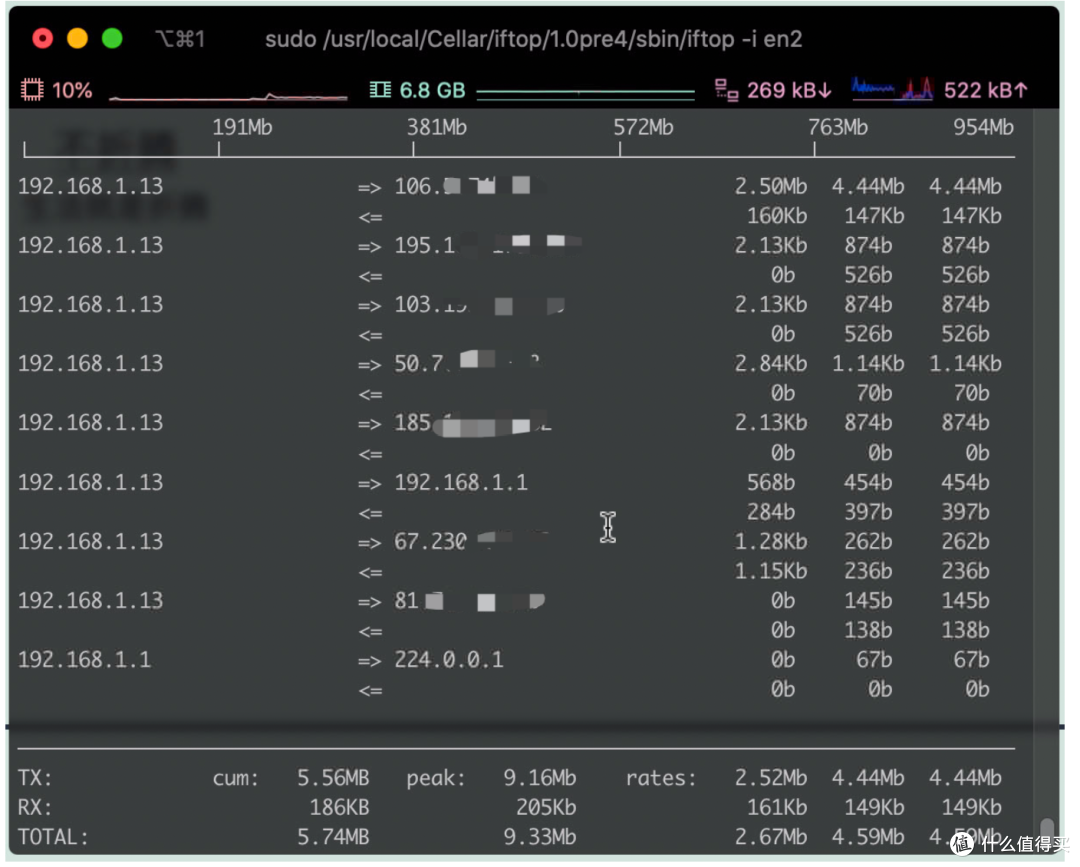Click the 192.168.1.1 destination host entry

pos(461,482)
